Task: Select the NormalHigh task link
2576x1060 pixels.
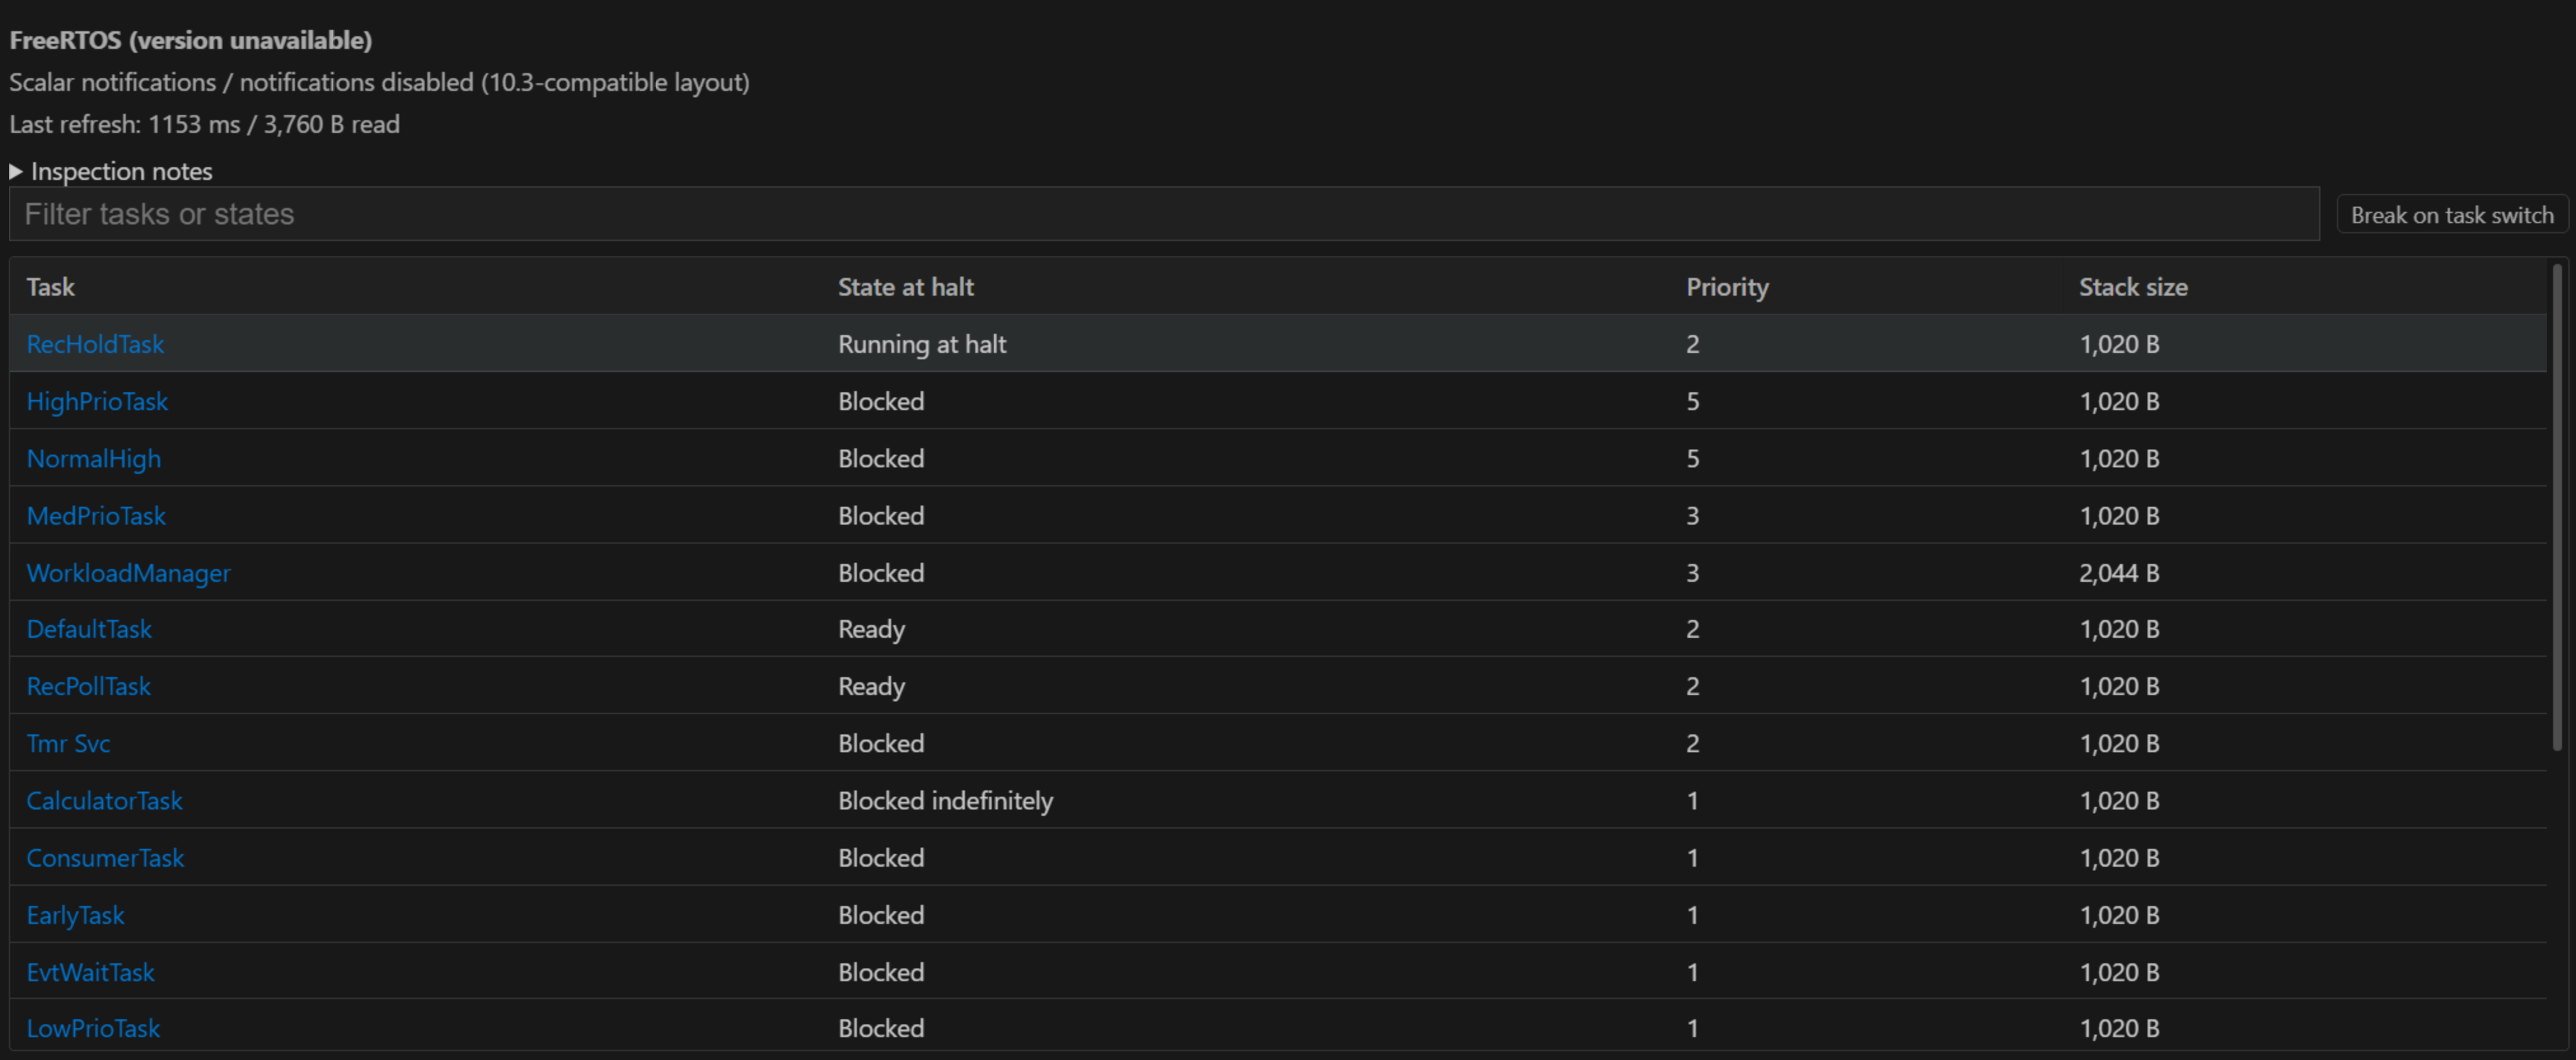Action: click(93, 458)
